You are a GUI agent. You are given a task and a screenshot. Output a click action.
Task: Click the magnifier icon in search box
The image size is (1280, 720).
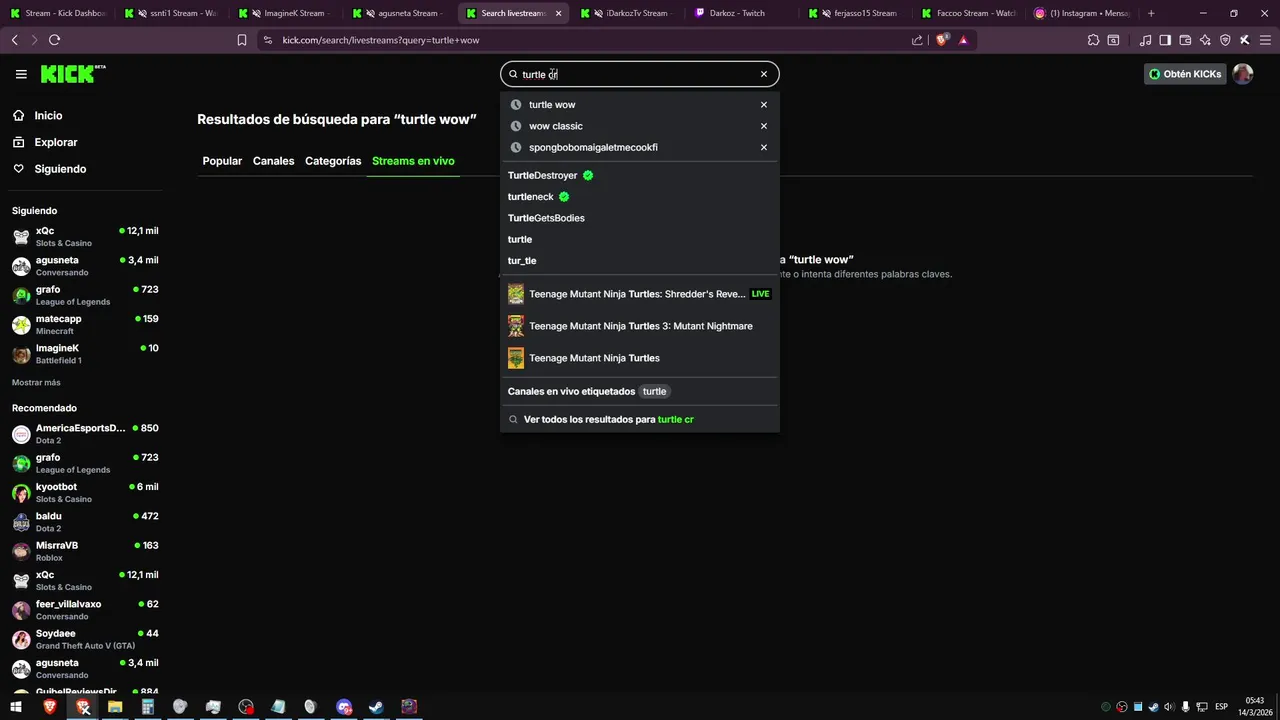point(514,74)
